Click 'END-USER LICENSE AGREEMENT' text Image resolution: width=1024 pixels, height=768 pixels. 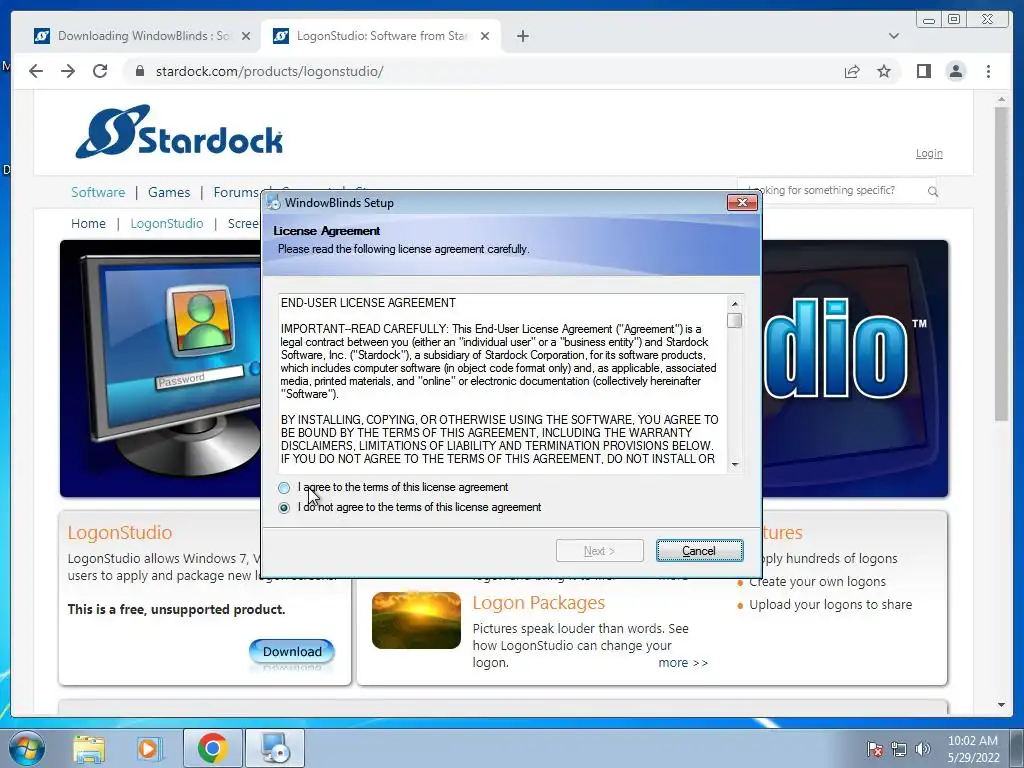[368, 303]
